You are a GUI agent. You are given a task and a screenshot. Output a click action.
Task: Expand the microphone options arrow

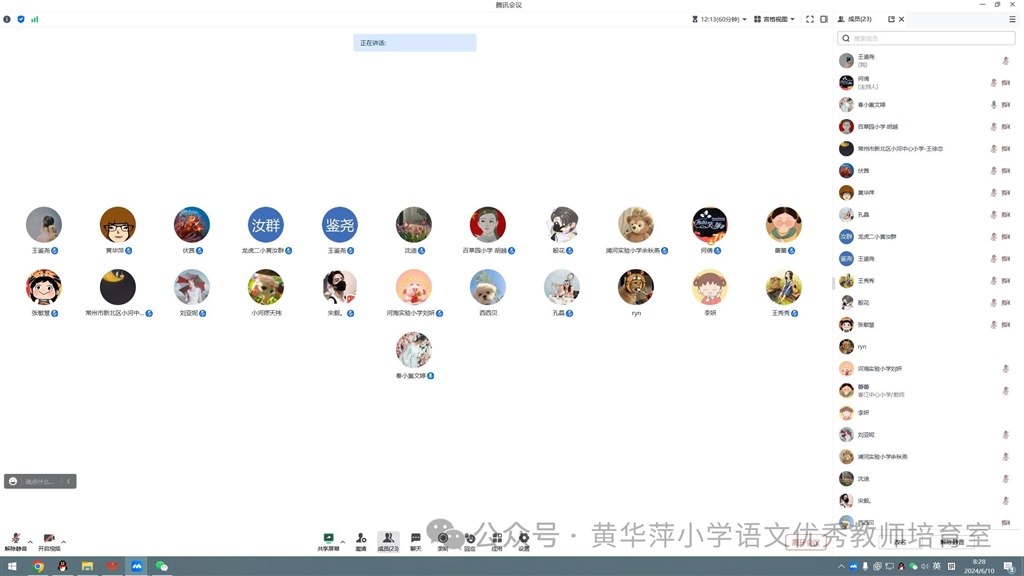point(30,542)
